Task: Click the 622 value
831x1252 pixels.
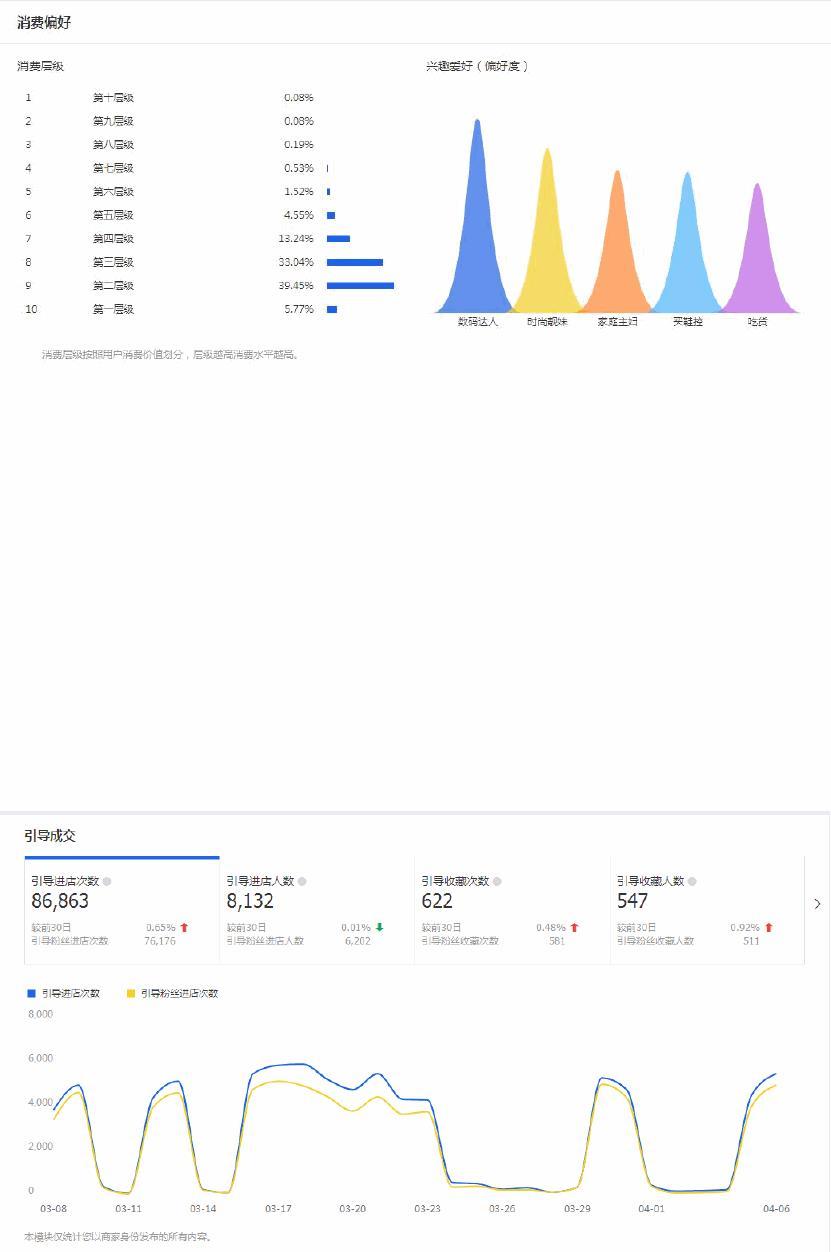Action: pos(437,901)
